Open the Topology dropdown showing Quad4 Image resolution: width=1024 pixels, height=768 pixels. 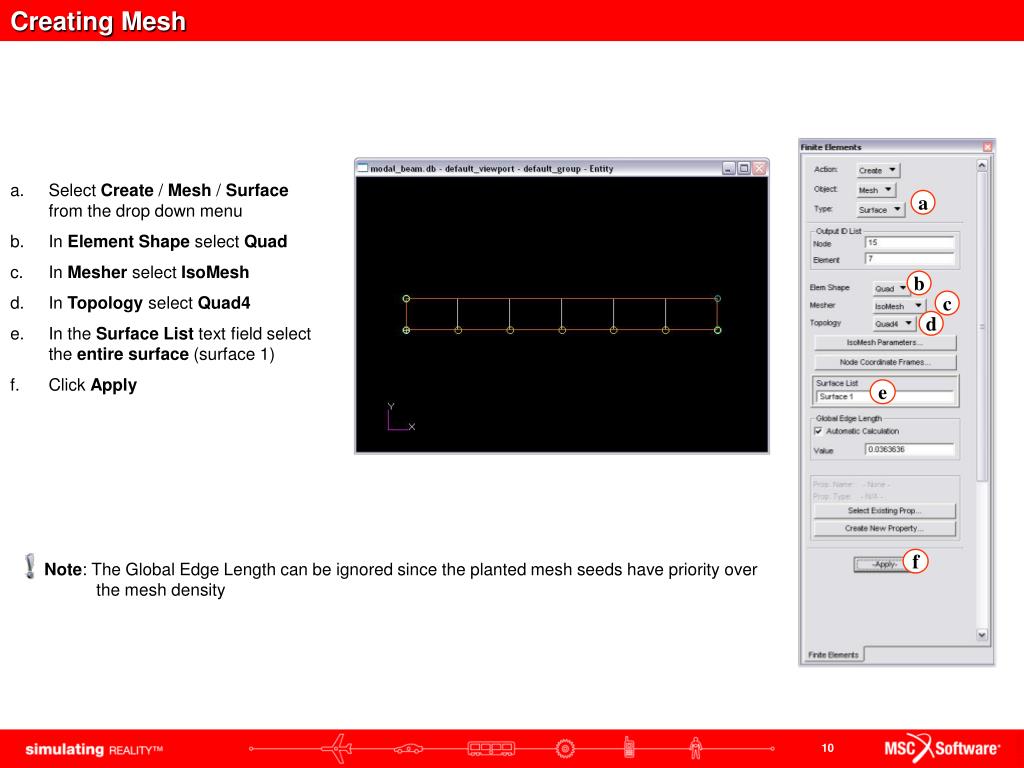click(x=893, y=323)
